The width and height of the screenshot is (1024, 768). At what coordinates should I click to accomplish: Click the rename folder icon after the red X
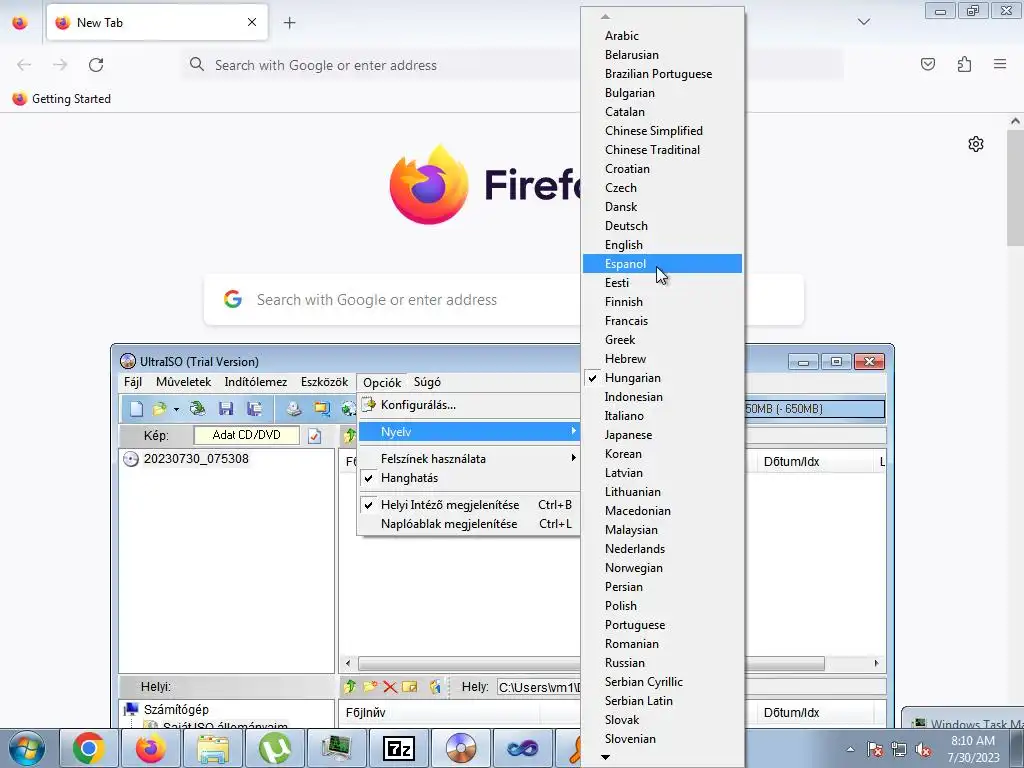(x=409, y=686)
